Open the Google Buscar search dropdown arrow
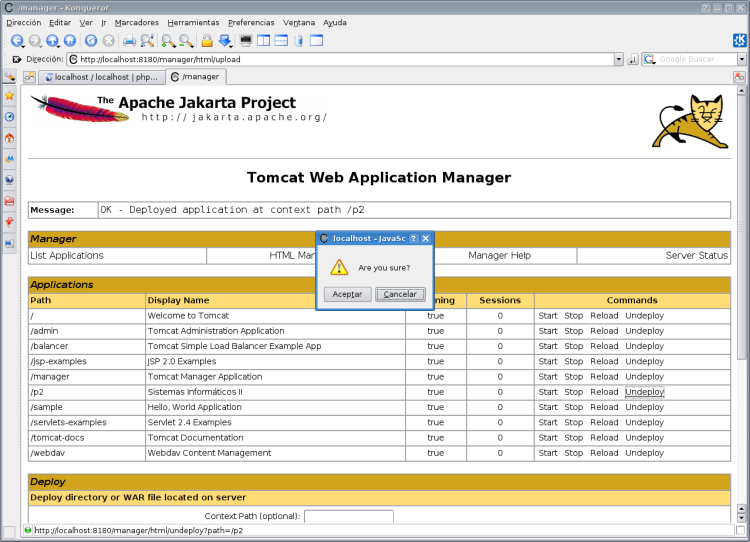This screenshot has height=542, width=750. (x=741, y=59)
